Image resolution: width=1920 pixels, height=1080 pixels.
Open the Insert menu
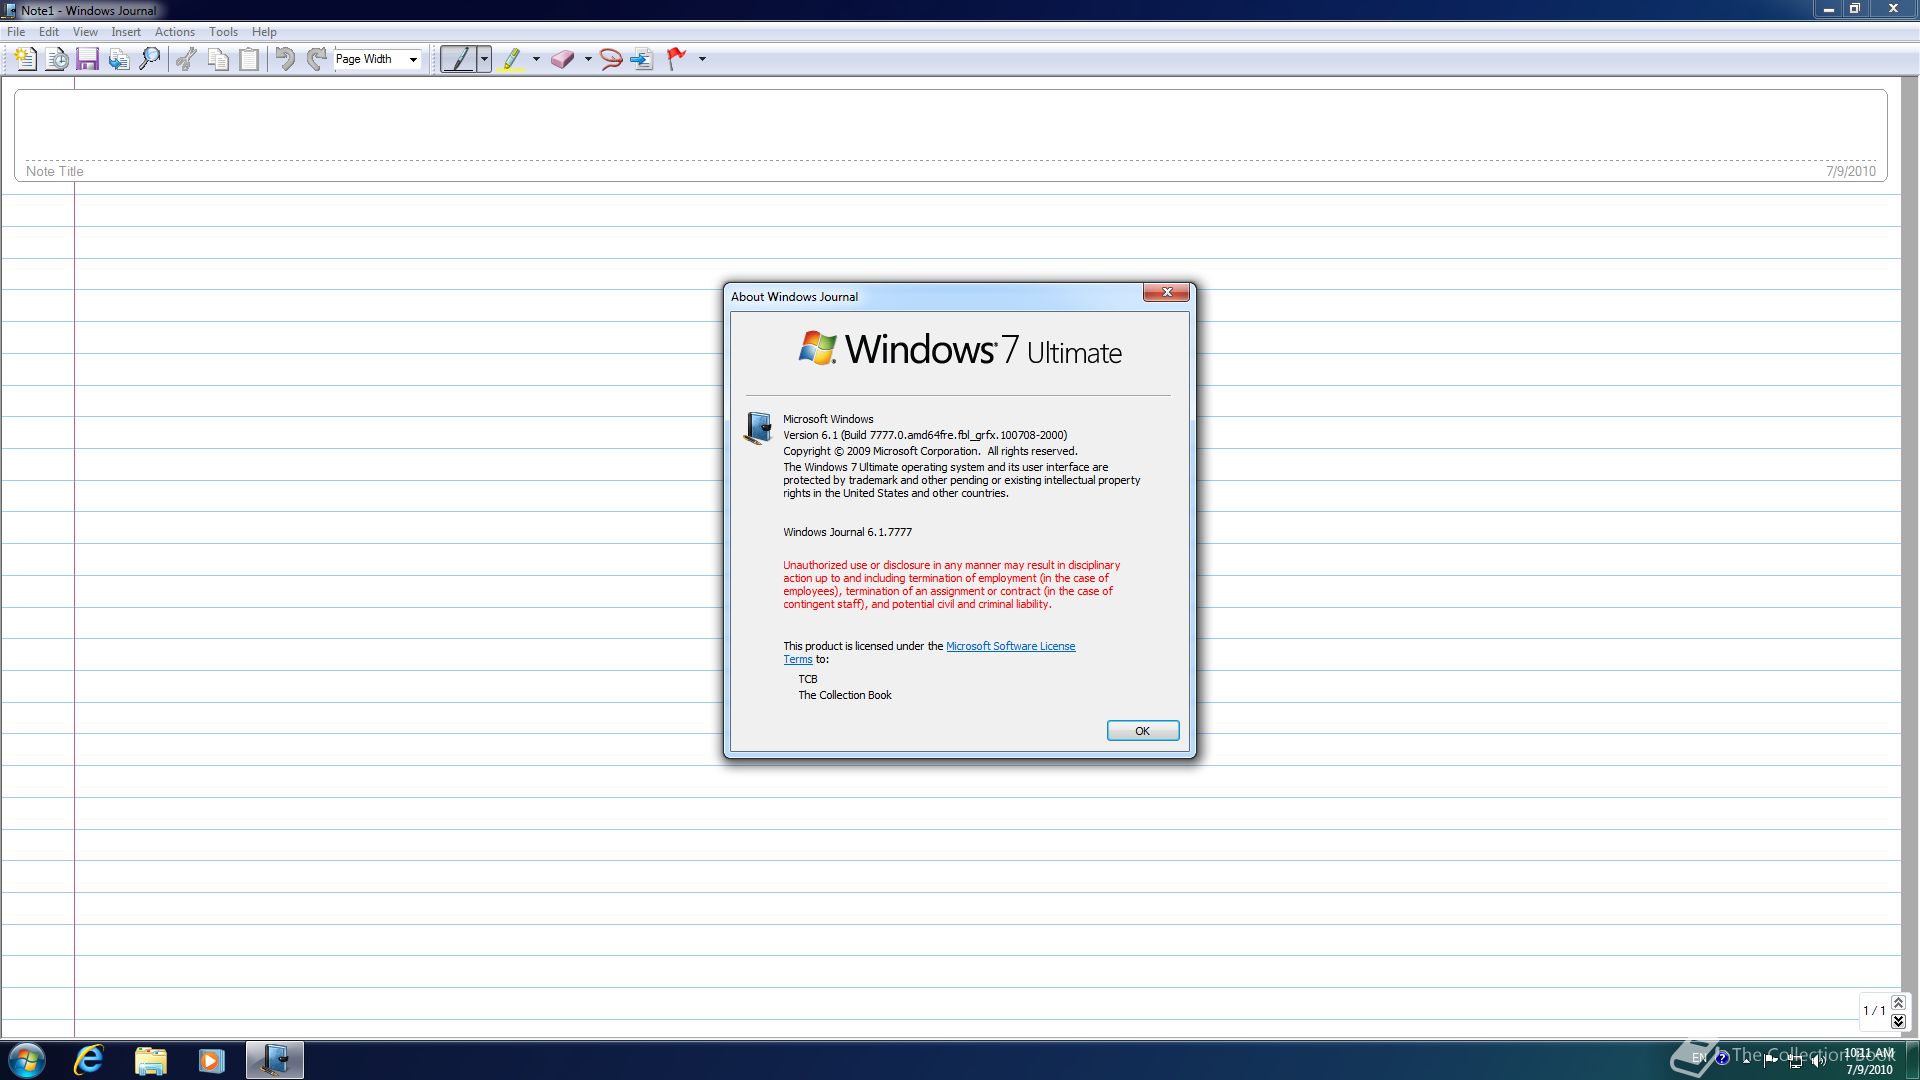pyautogui.click(x=126, y=32)
